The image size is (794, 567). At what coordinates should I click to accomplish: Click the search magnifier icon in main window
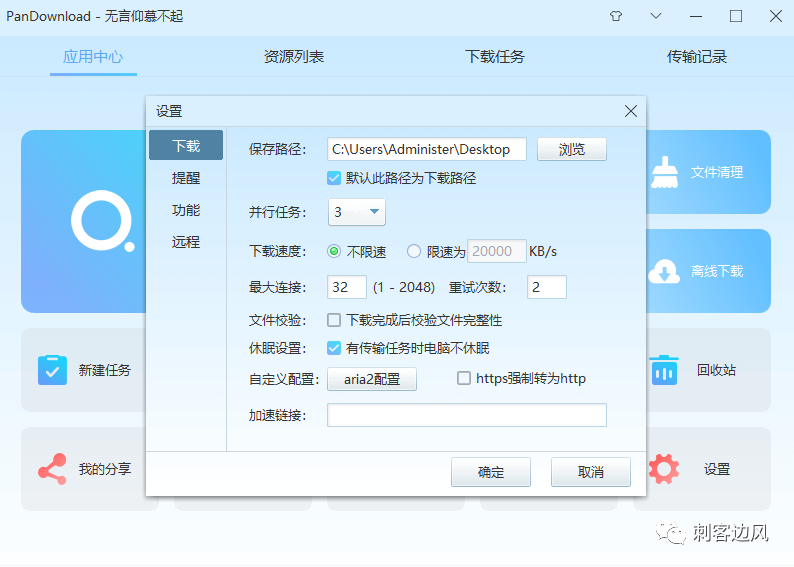[x=103, y=221]
